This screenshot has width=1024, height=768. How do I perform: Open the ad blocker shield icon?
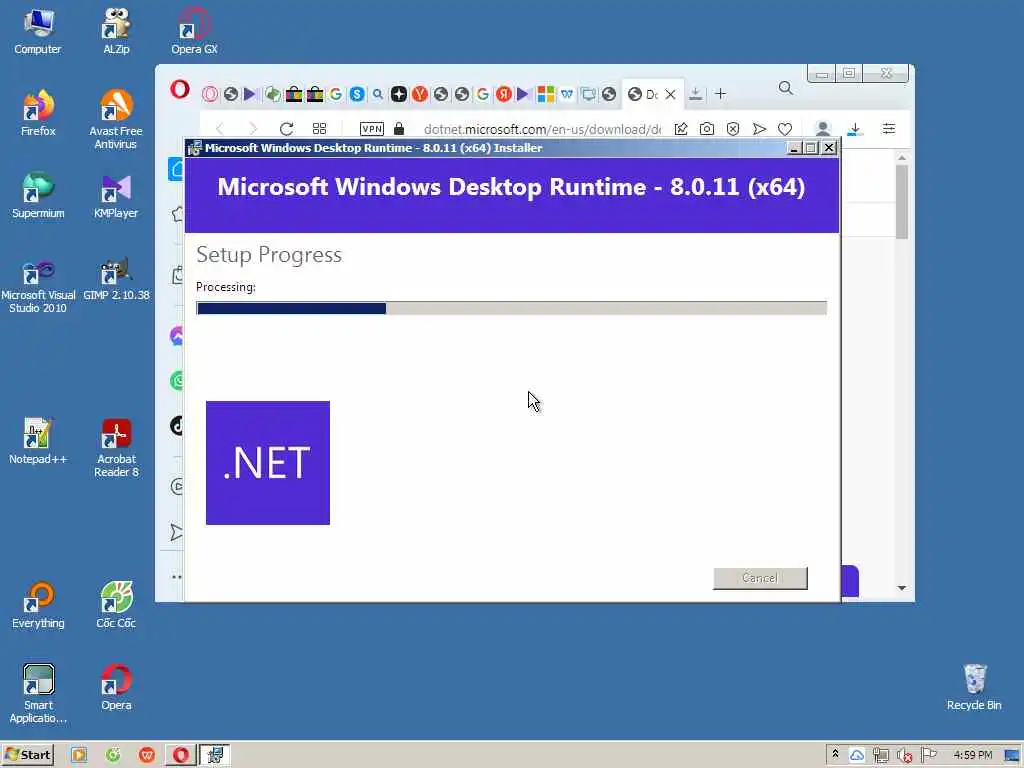pos(733,129)
